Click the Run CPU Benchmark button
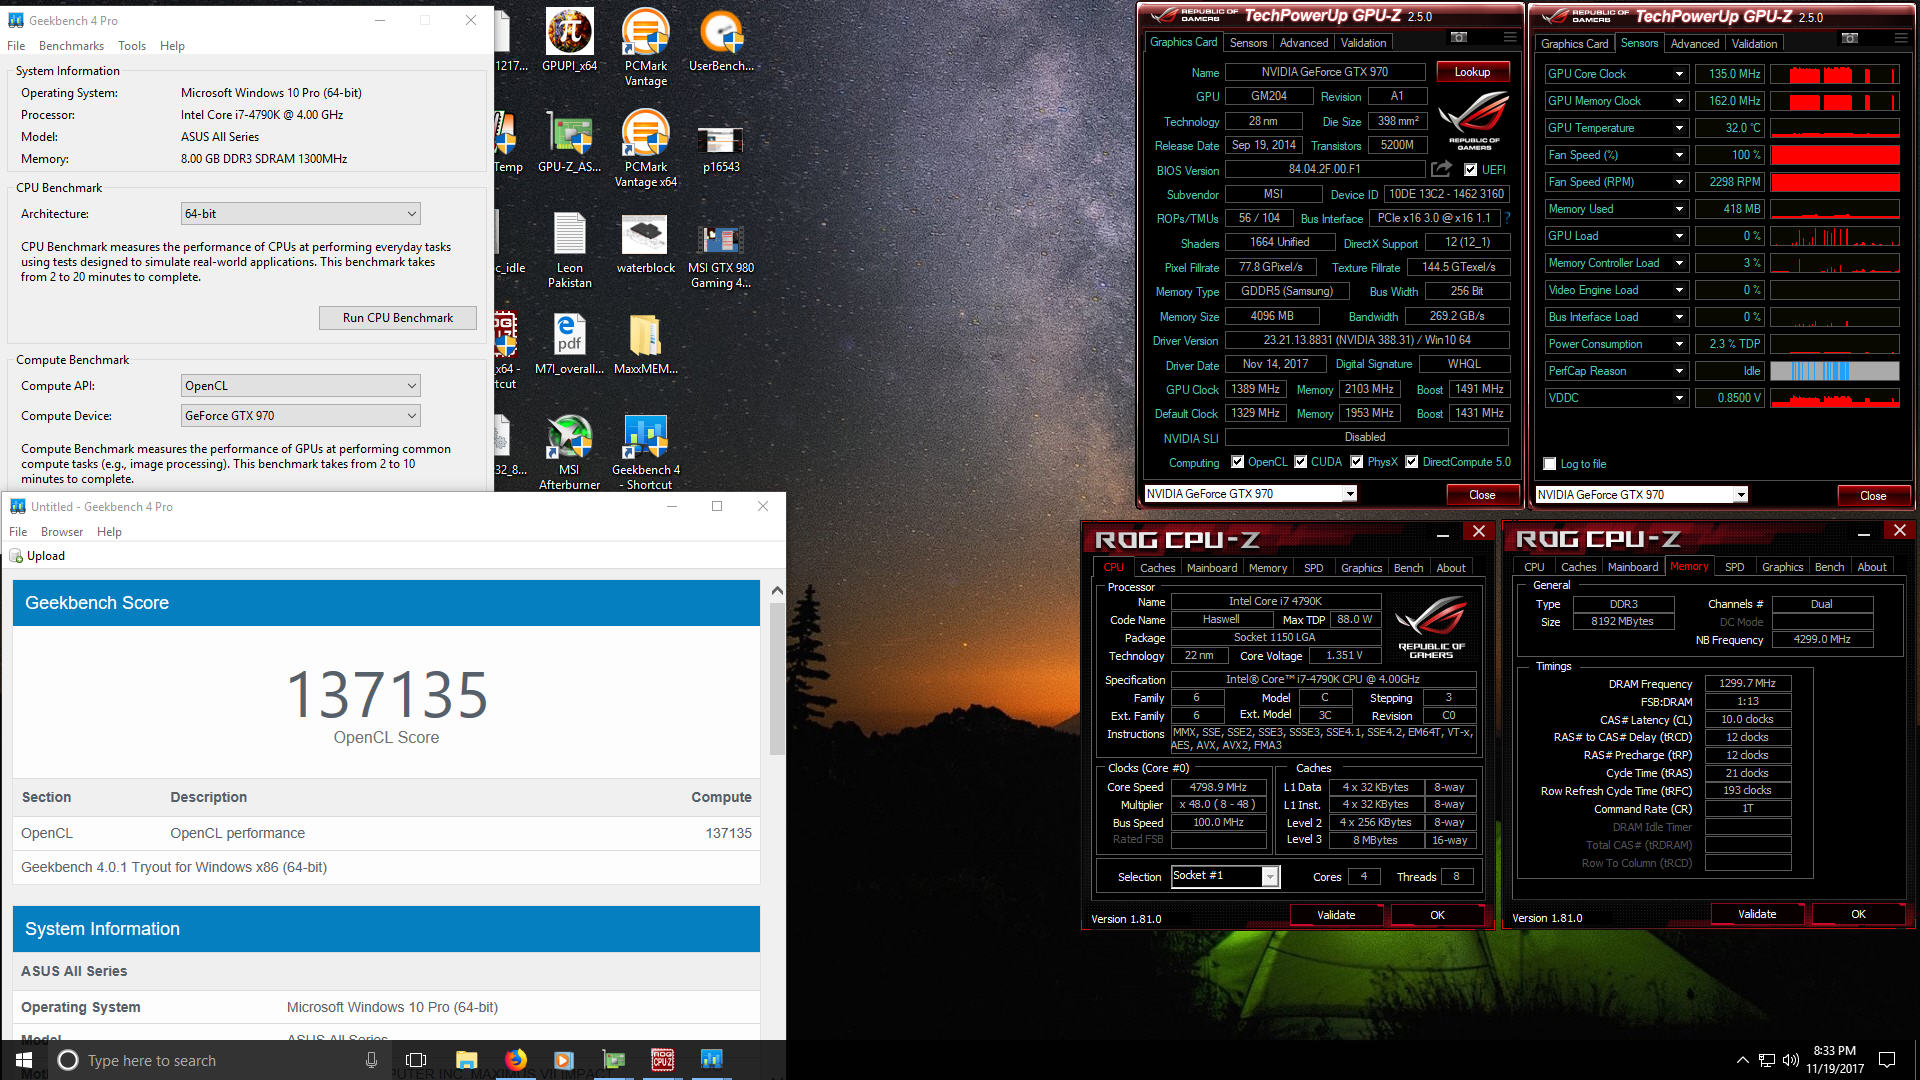 [x=398, y=318]
